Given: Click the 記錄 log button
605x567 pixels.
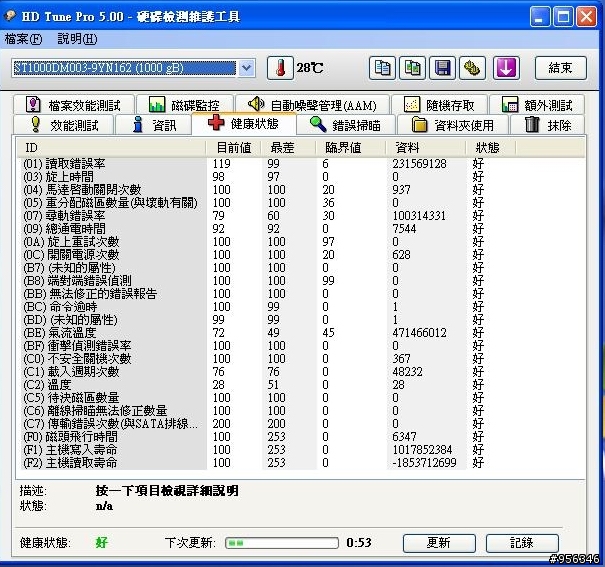Looking at the screenshot, I should (522, 543).
